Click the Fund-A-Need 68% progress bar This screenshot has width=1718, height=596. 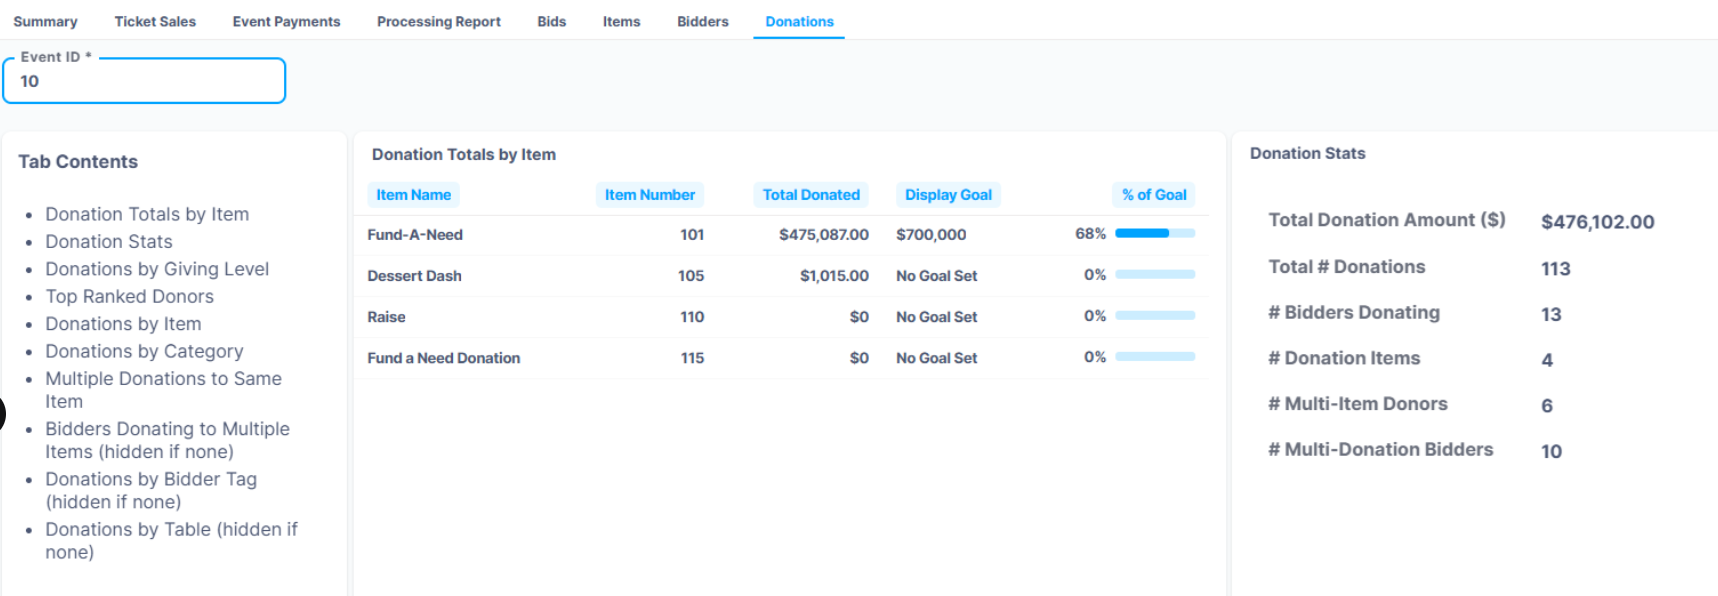[1154, 234]
